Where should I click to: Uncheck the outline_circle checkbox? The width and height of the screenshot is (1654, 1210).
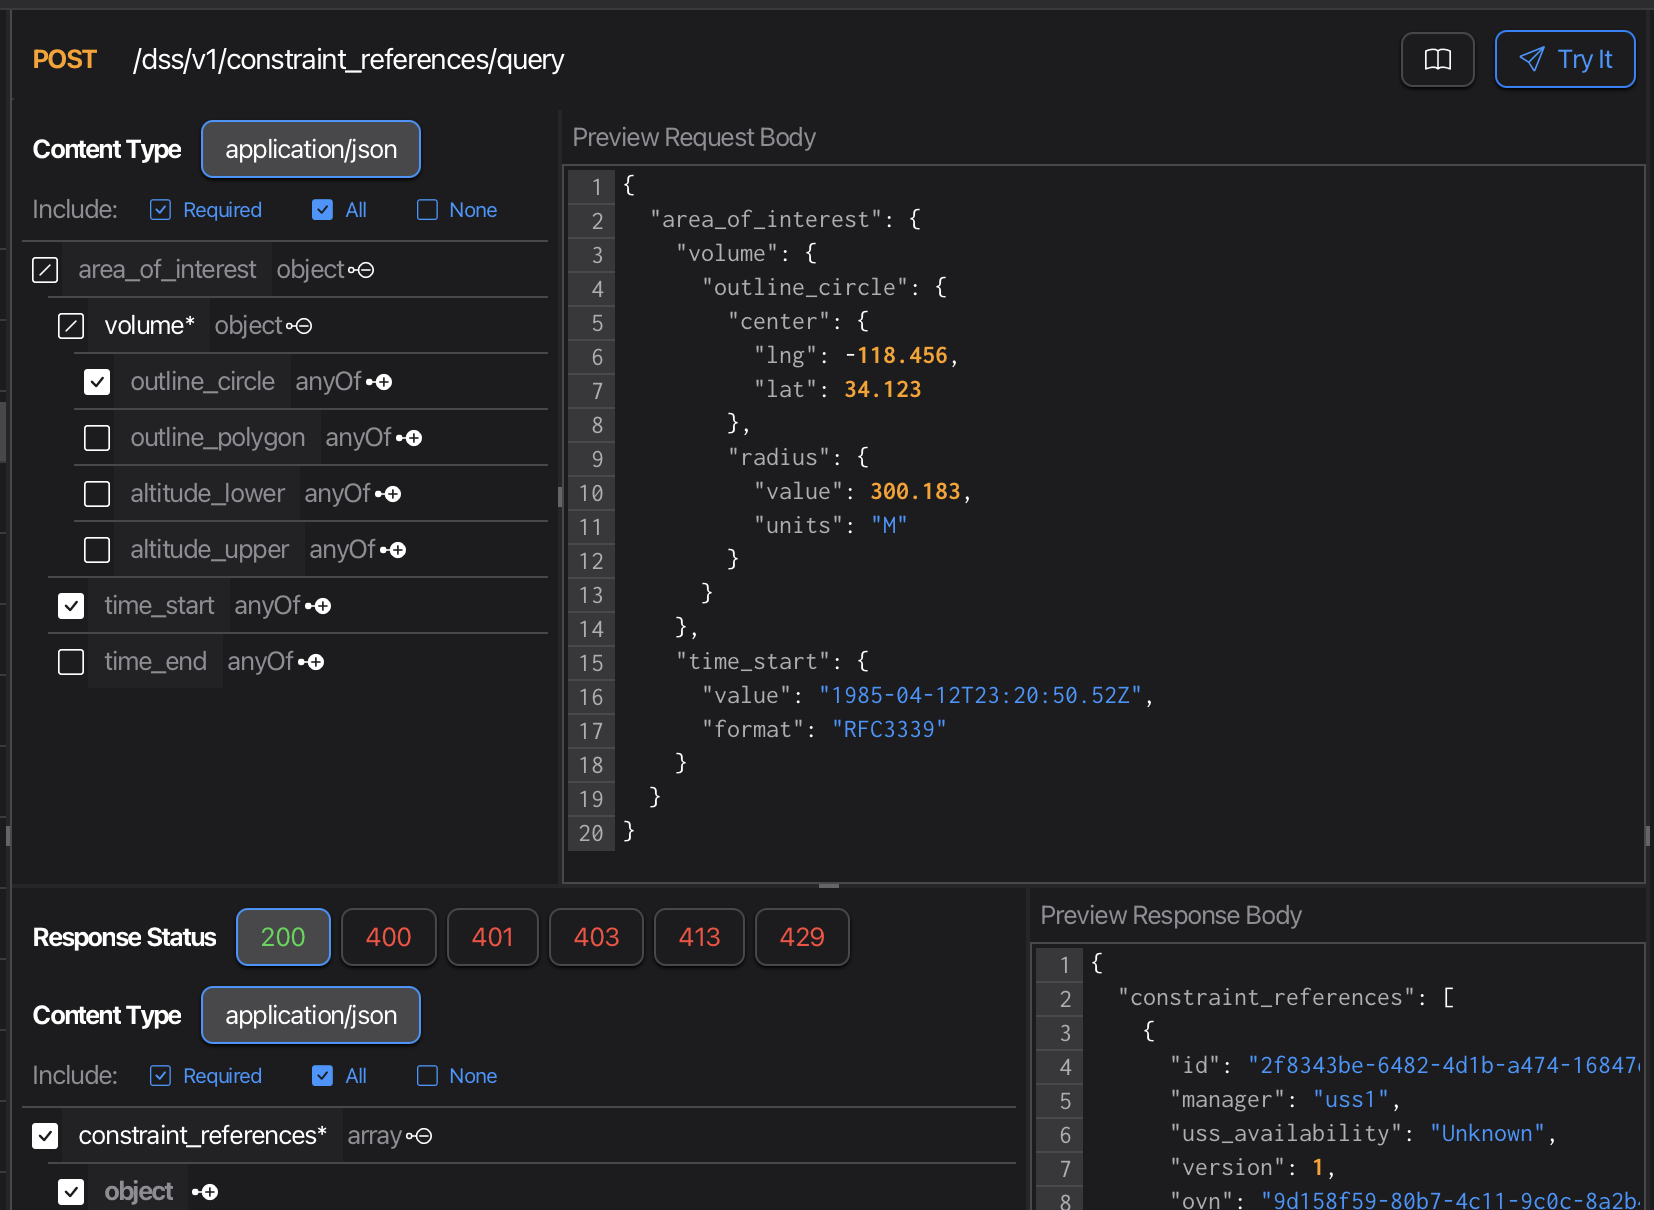pos(97,382)
